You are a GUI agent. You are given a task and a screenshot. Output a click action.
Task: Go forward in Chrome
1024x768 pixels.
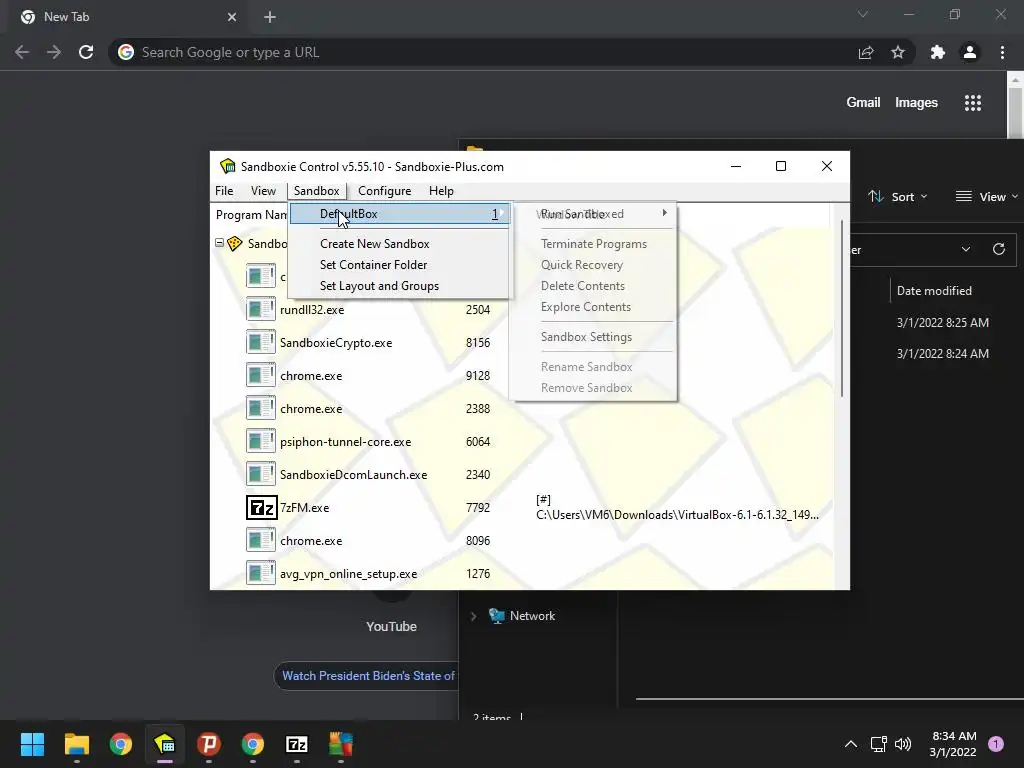click(54, 52)
